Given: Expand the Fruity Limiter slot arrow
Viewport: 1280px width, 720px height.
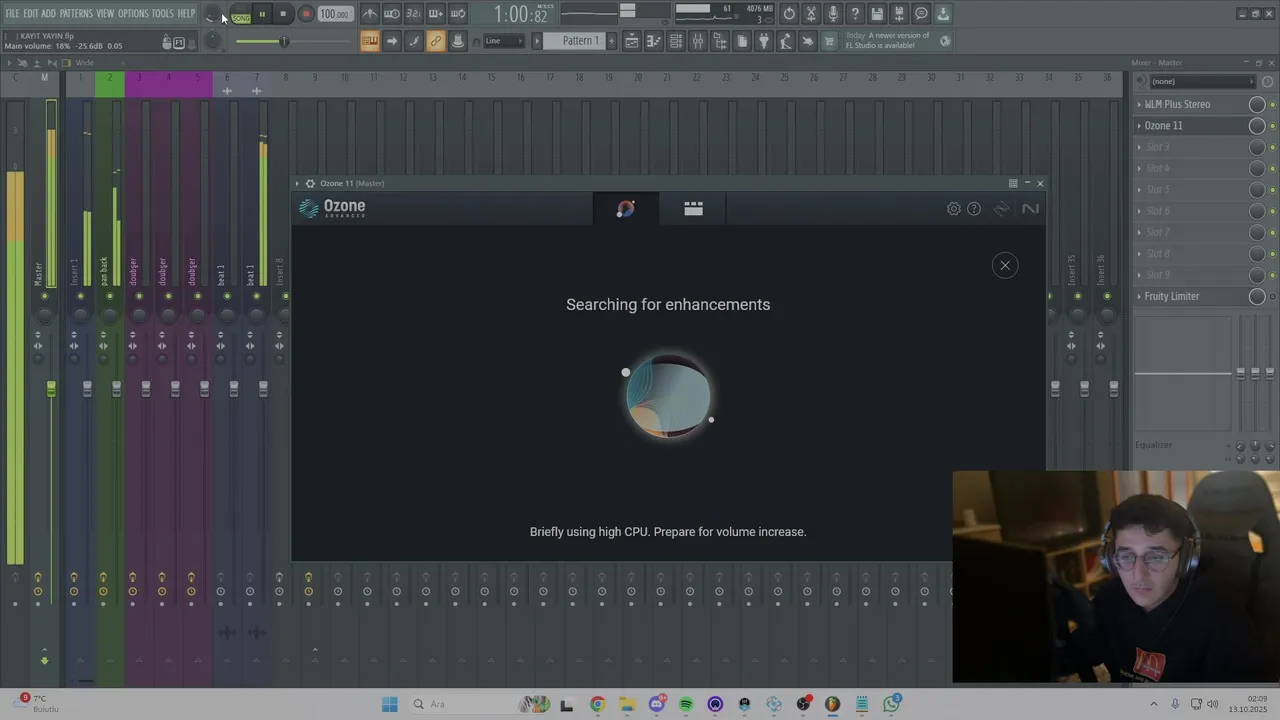Looking at the screenshot, I should [1139, 296].
